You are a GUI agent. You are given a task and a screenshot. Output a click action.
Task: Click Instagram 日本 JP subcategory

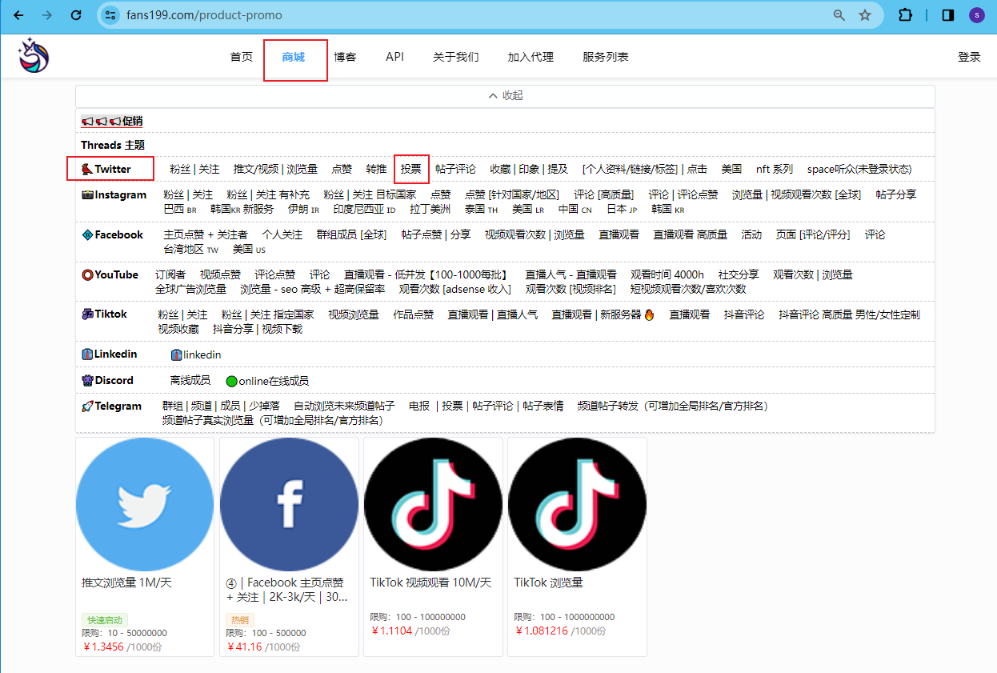621,209
